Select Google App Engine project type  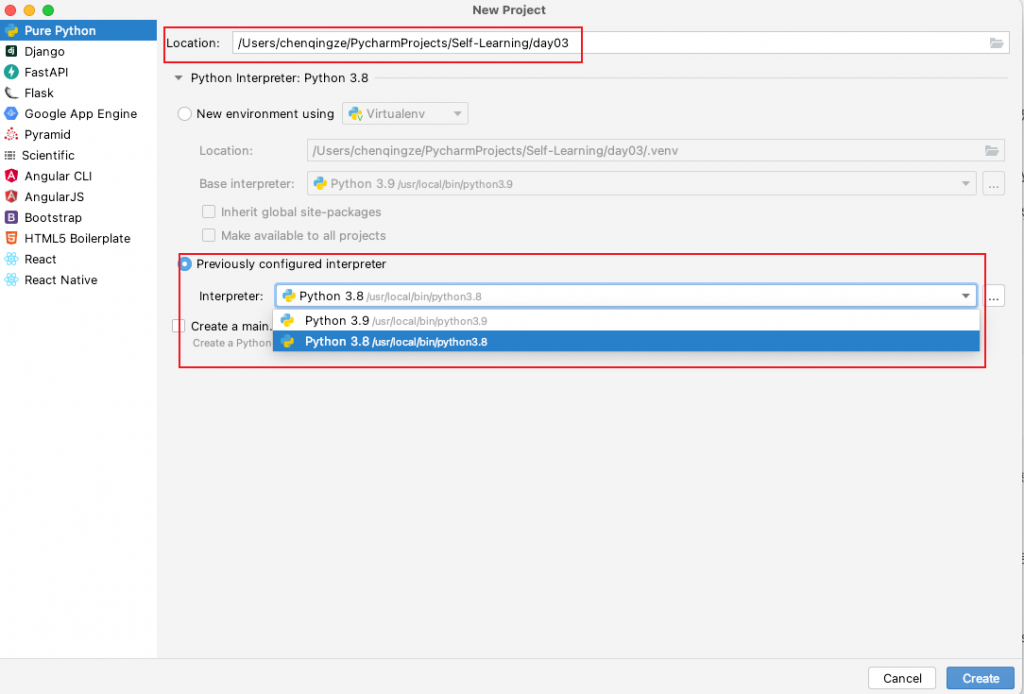(78, 114)
